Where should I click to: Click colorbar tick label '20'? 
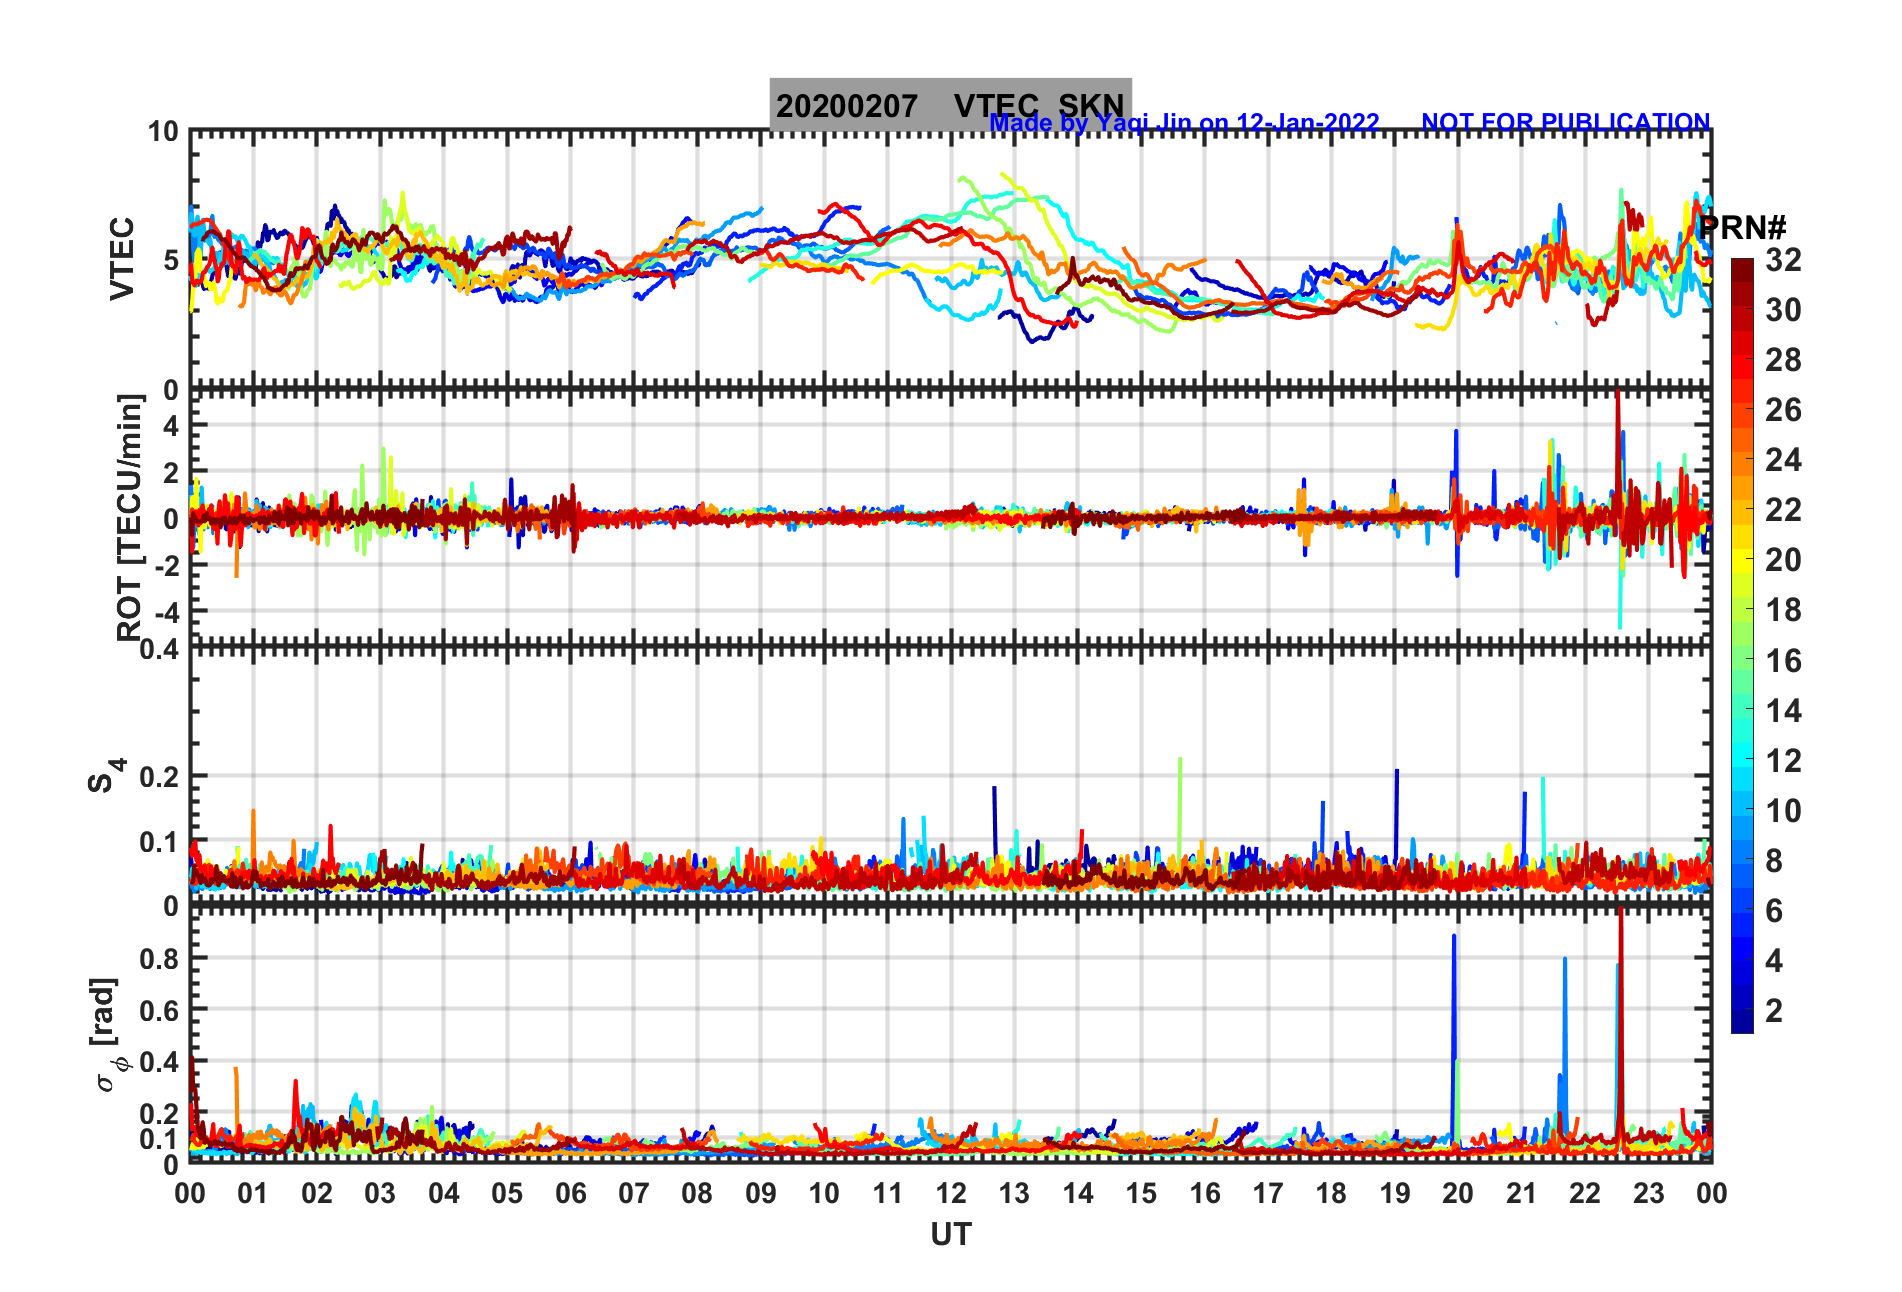pyautogui.click(x=1783, y=560)
